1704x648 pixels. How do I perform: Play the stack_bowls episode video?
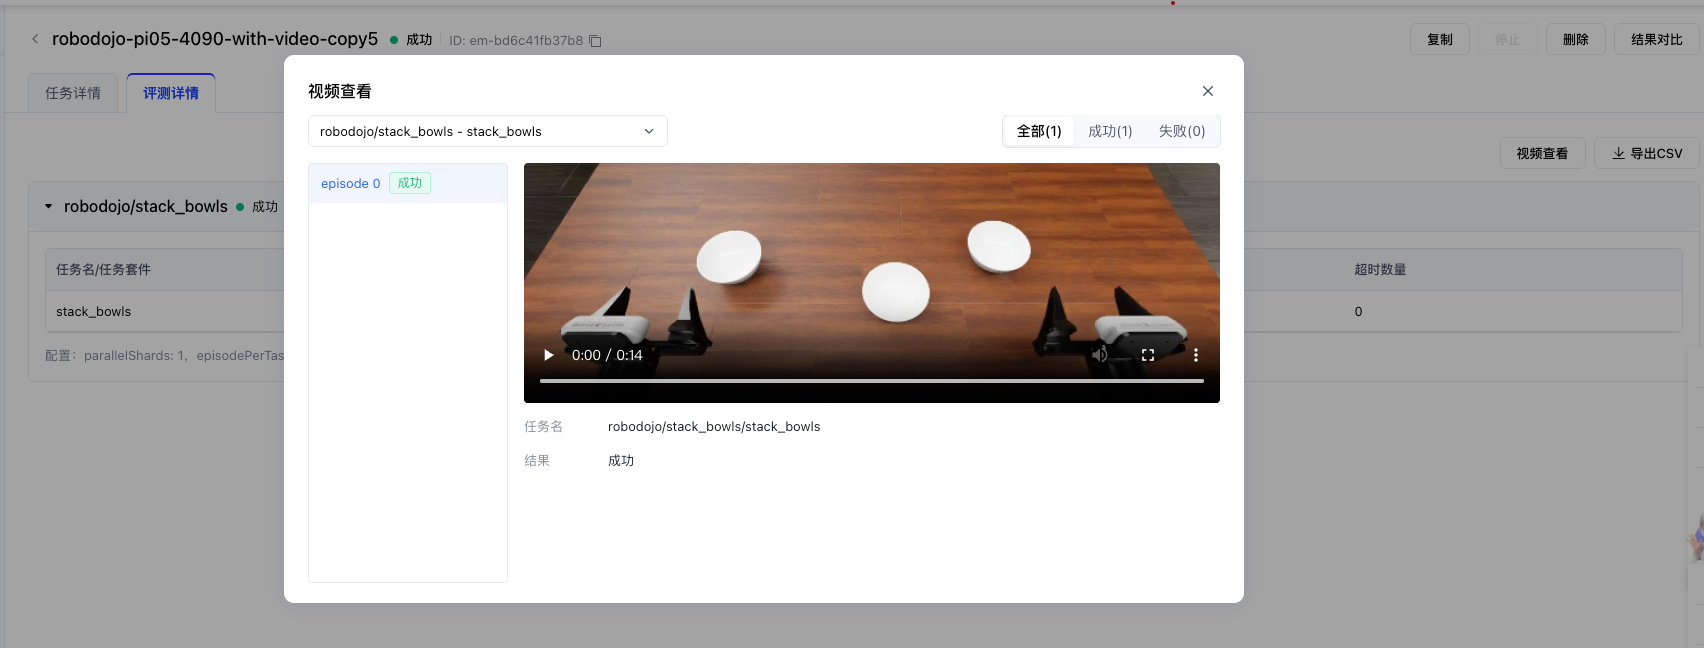pos(548,355)
